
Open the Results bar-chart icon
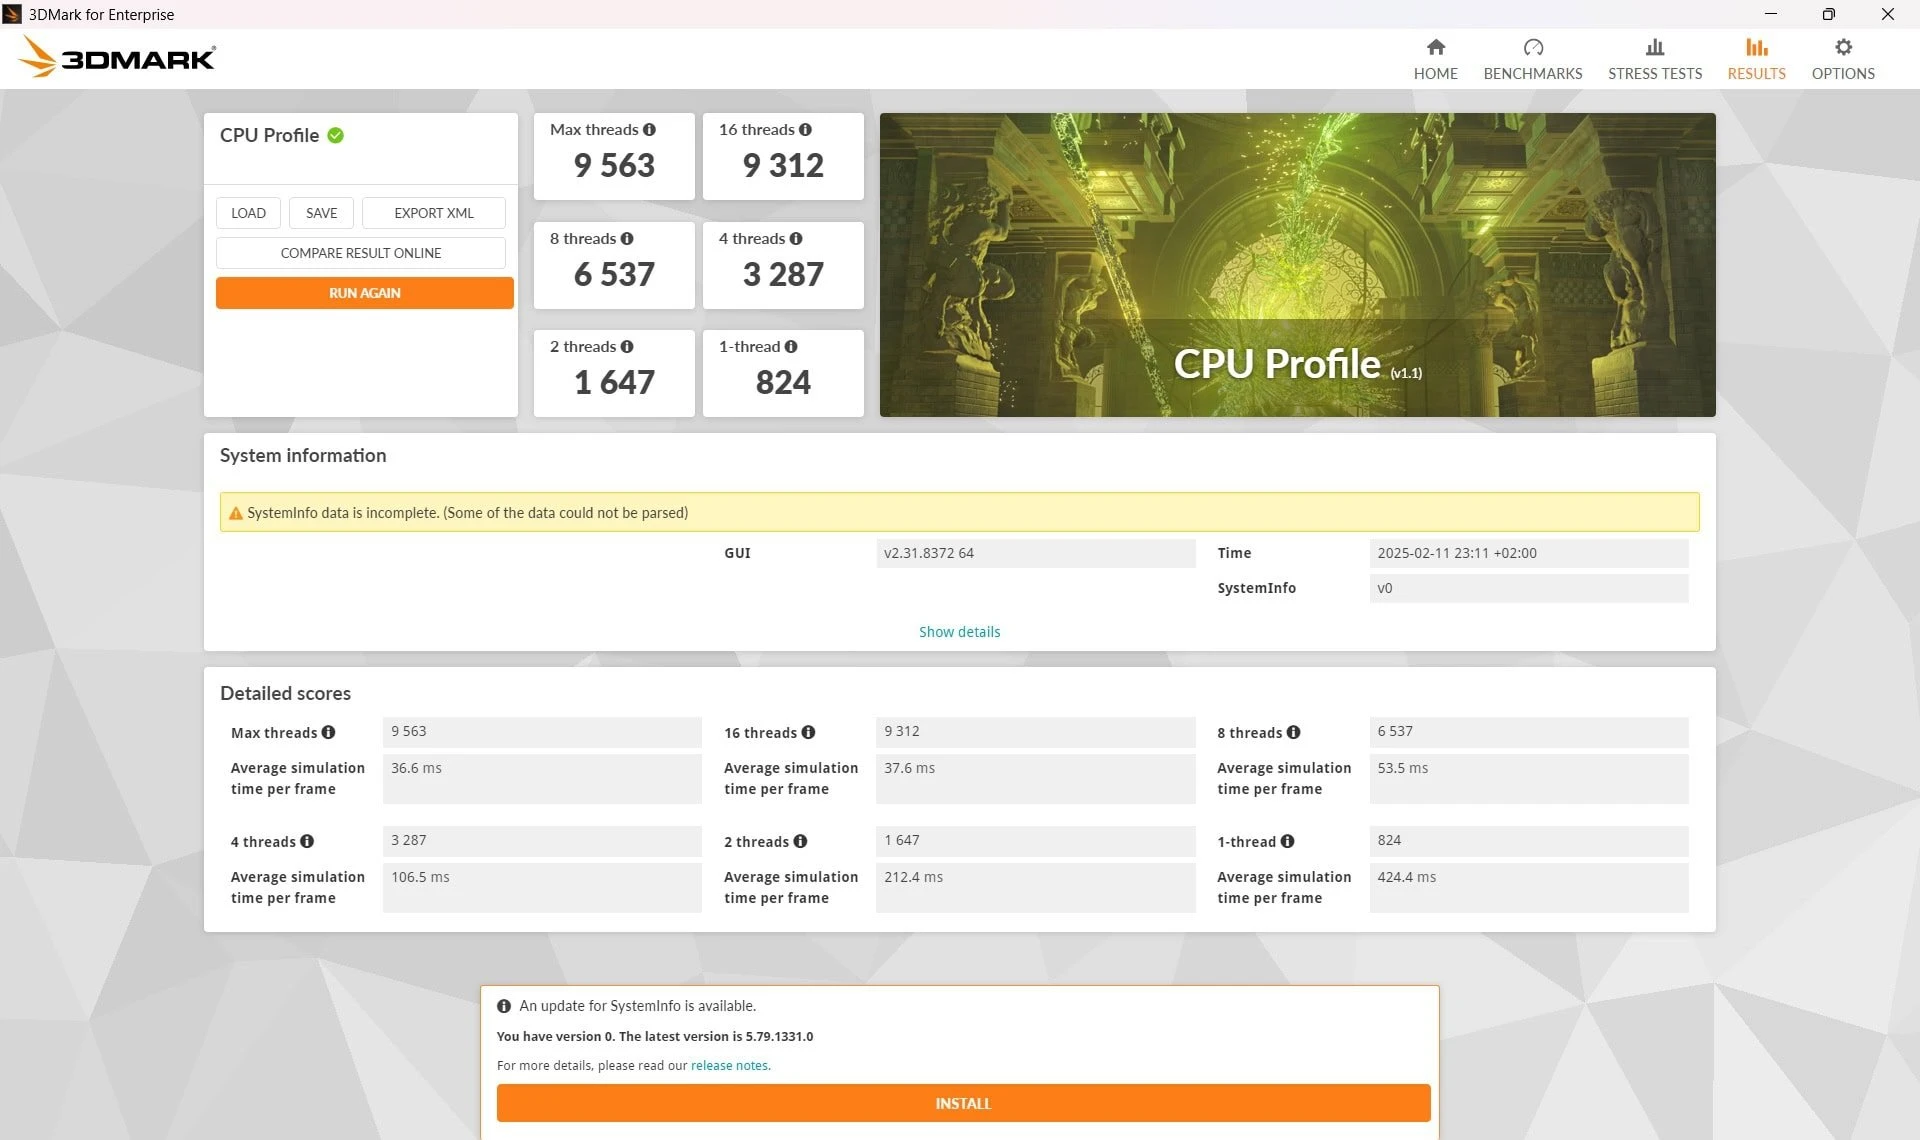point(1756,47)
